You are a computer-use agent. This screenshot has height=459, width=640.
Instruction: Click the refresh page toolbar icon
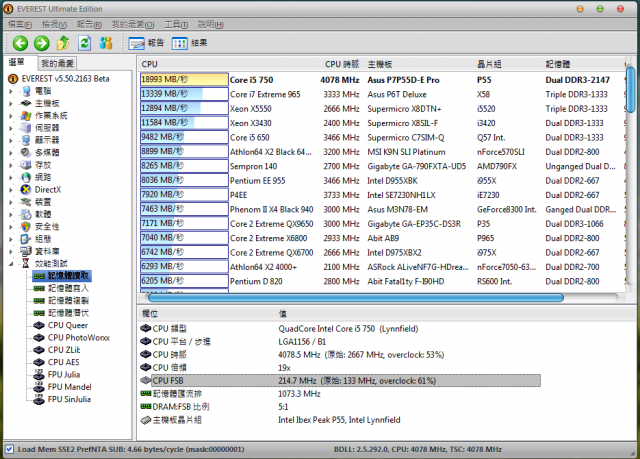coord(84,43)
